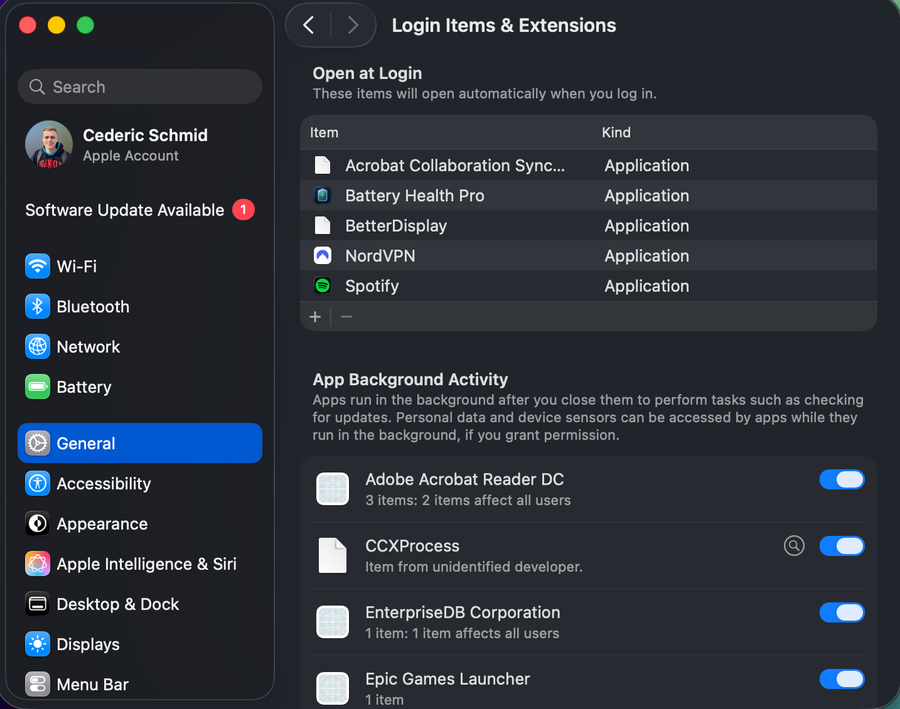
Task: Click the Application kind cell for NordVPN
Action: pyautogui.click(x=647, y=256)
